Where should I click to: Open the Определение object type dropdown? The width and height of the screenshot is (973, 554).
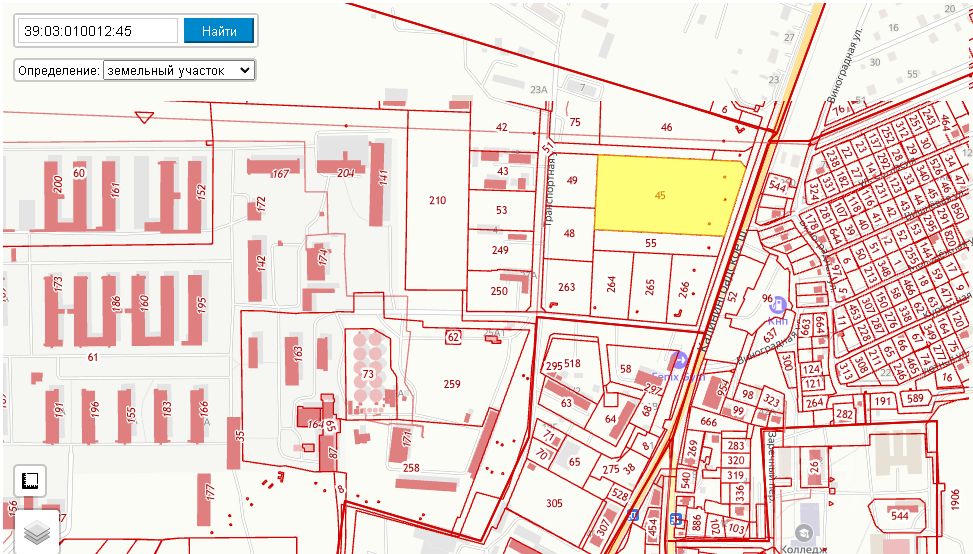click(x=179, y=71)
